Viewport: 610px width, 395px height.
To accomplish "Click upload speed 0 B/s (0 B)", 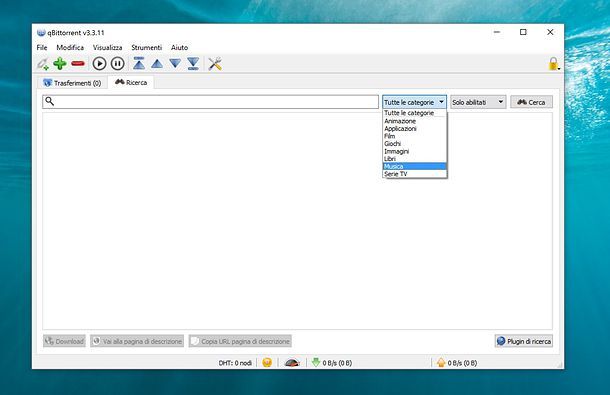I will 462,363.
